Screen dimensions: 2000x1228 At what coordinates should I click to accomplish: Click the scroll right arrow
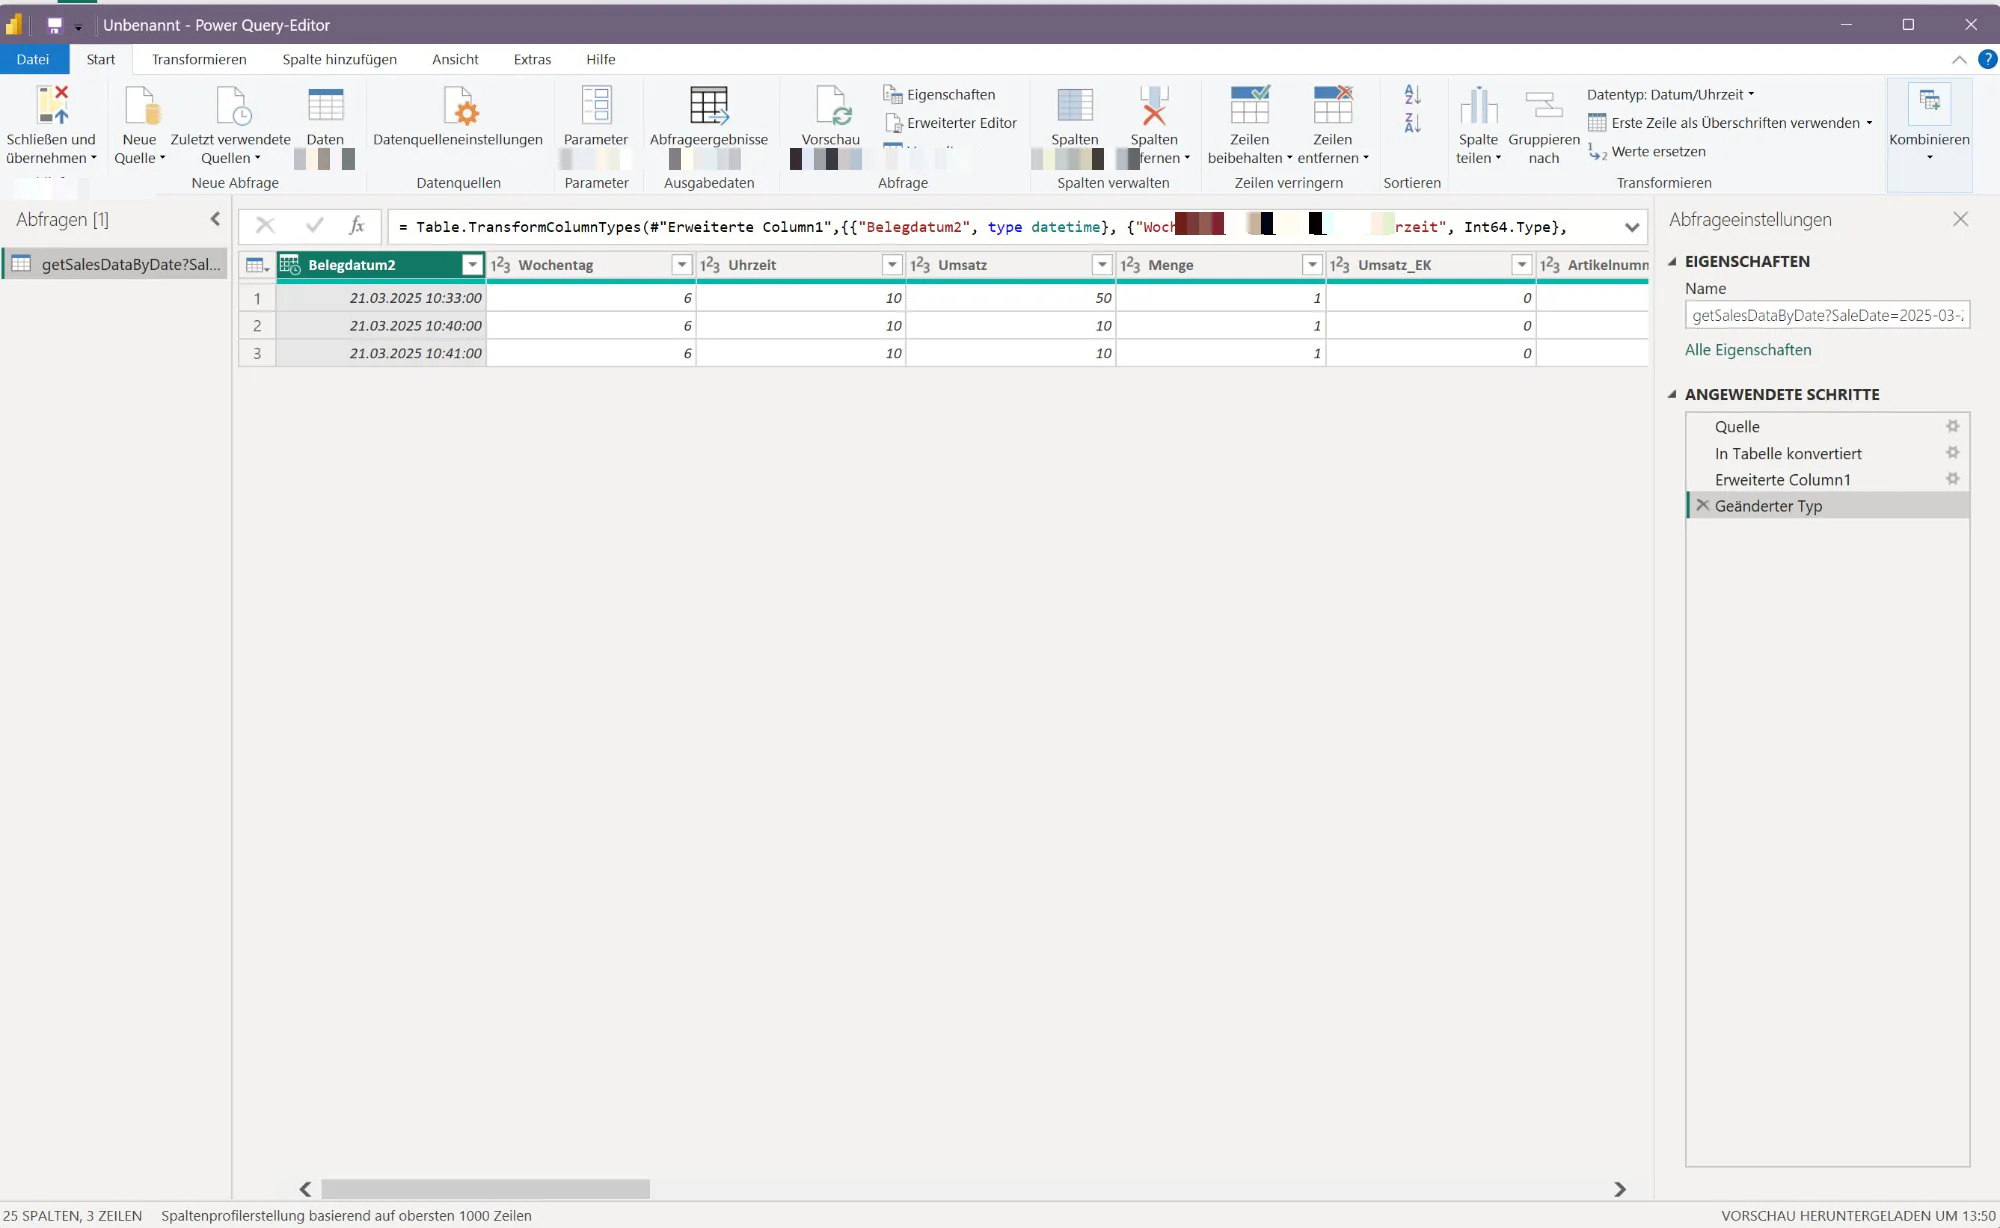pos(1620,1189)
